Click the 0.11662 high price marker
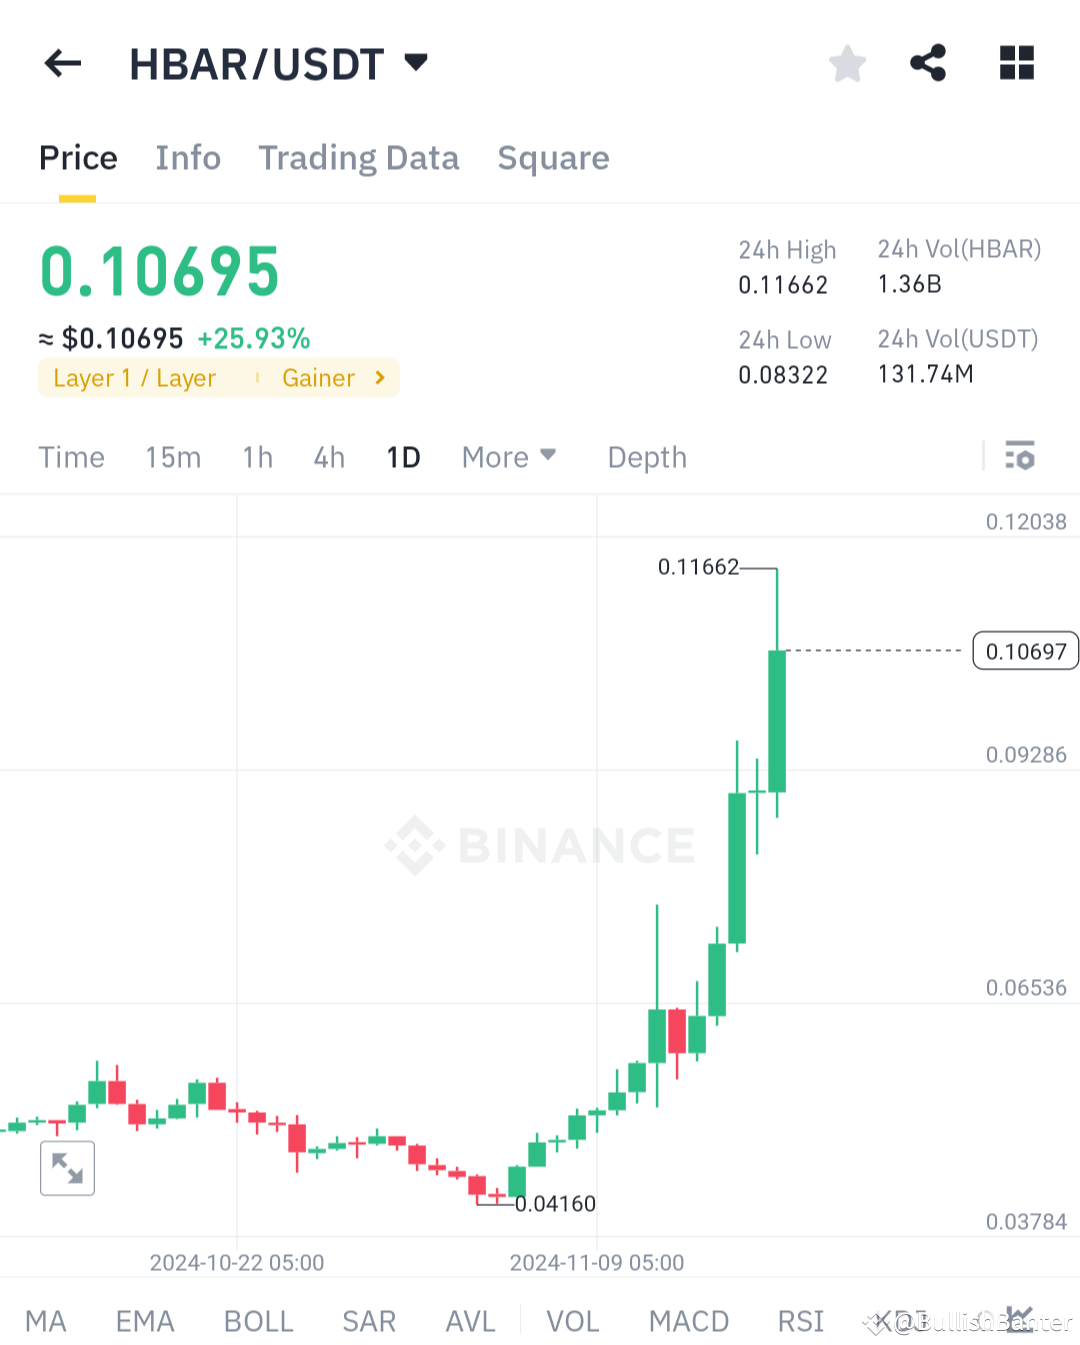Viewport: 1080px width, 1345px height. [699, 567]
